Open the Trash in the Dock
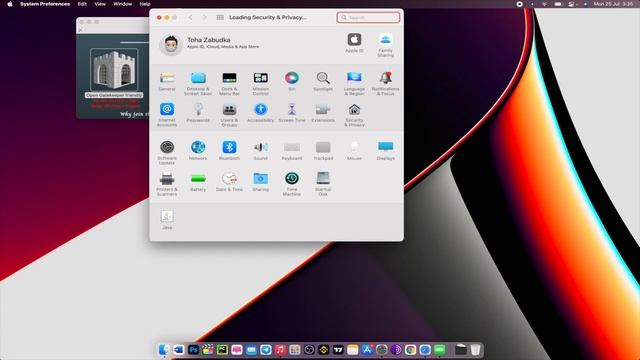 point(475,350)
